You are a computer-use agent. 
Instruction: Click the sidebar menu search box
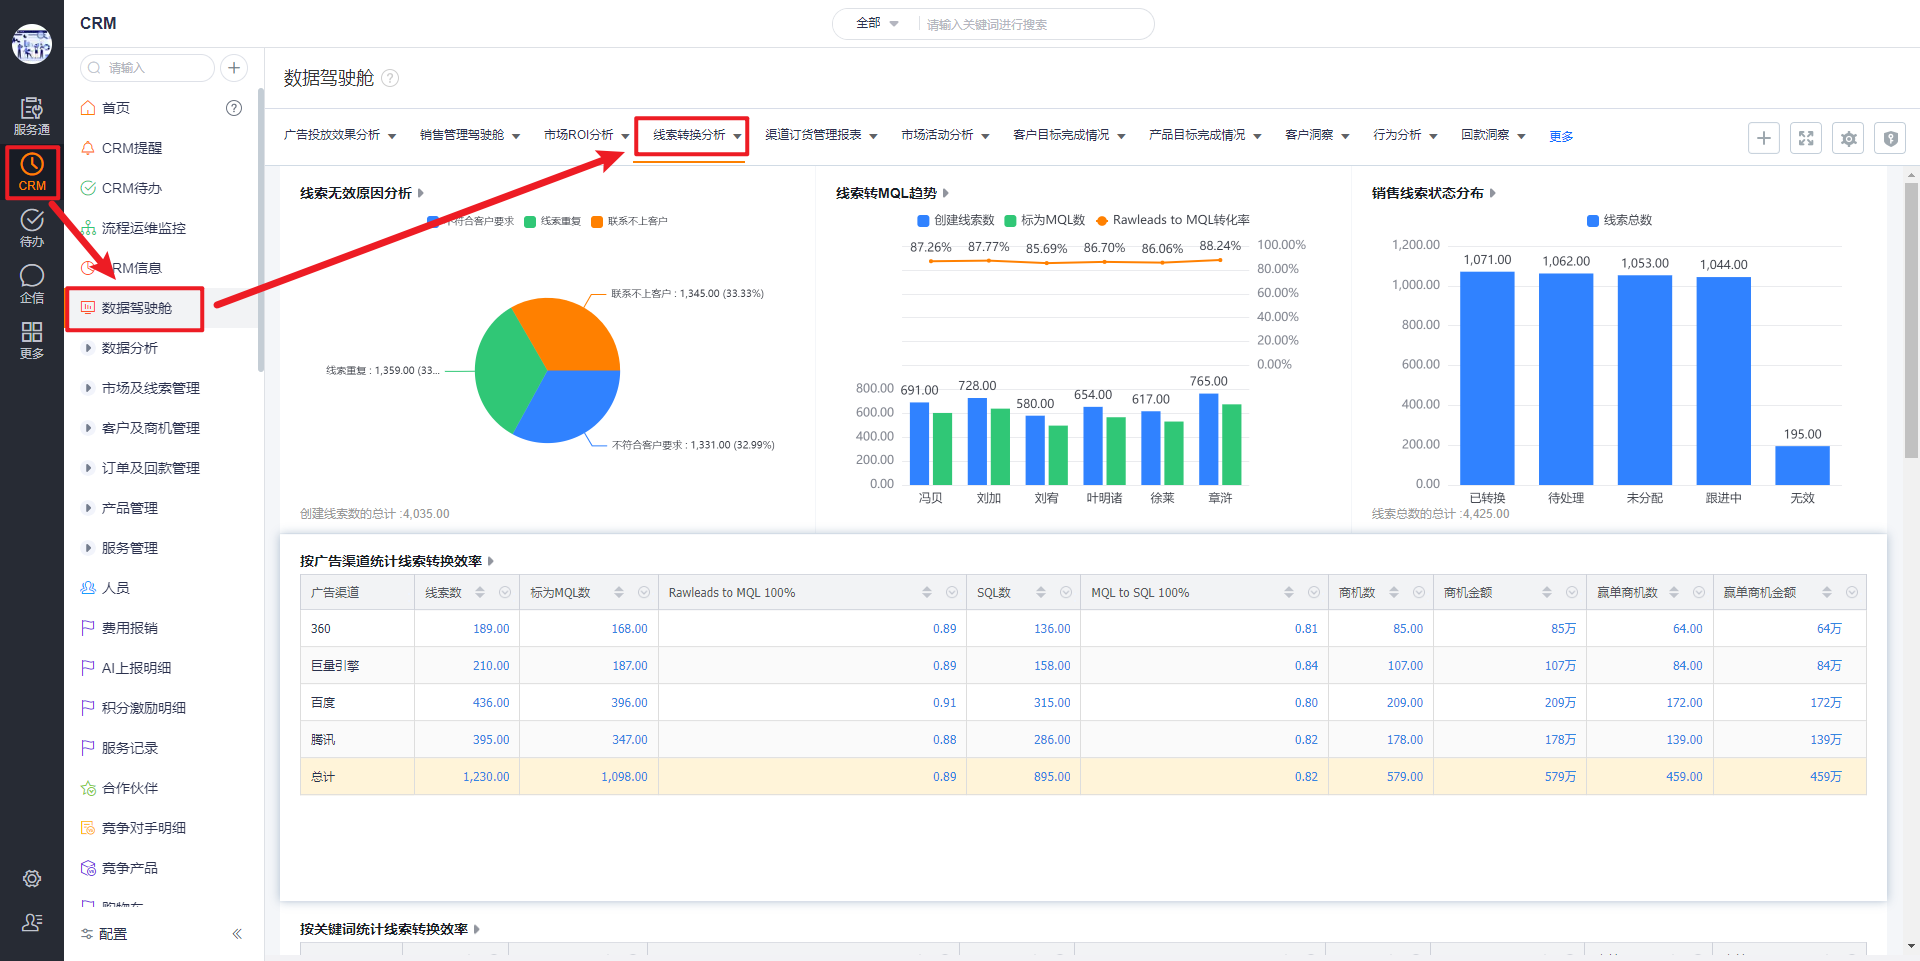click(148, 68)
